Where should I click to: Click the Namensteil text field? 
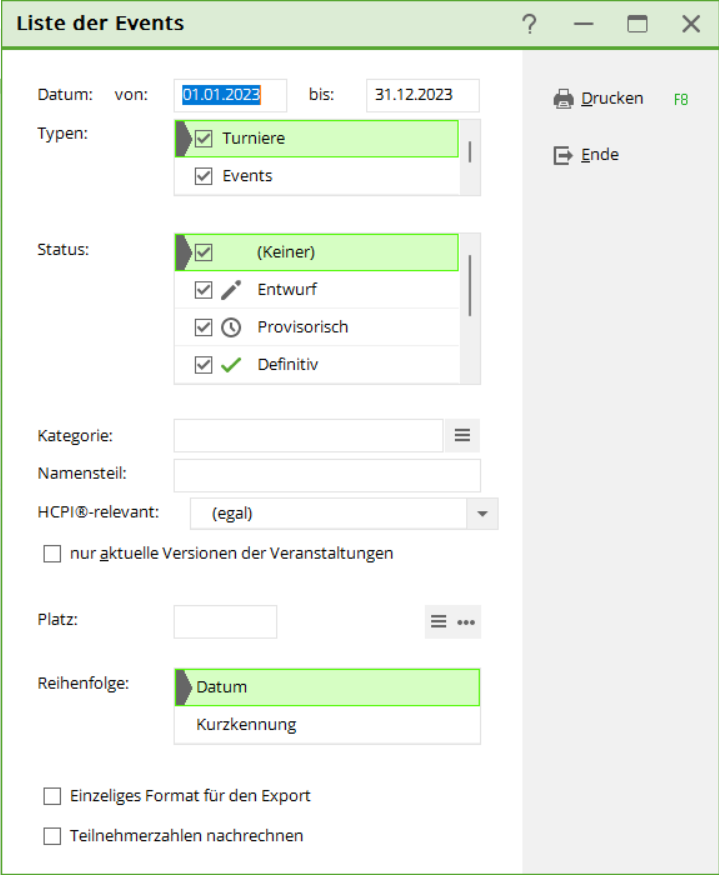click(x=327, y=476)
